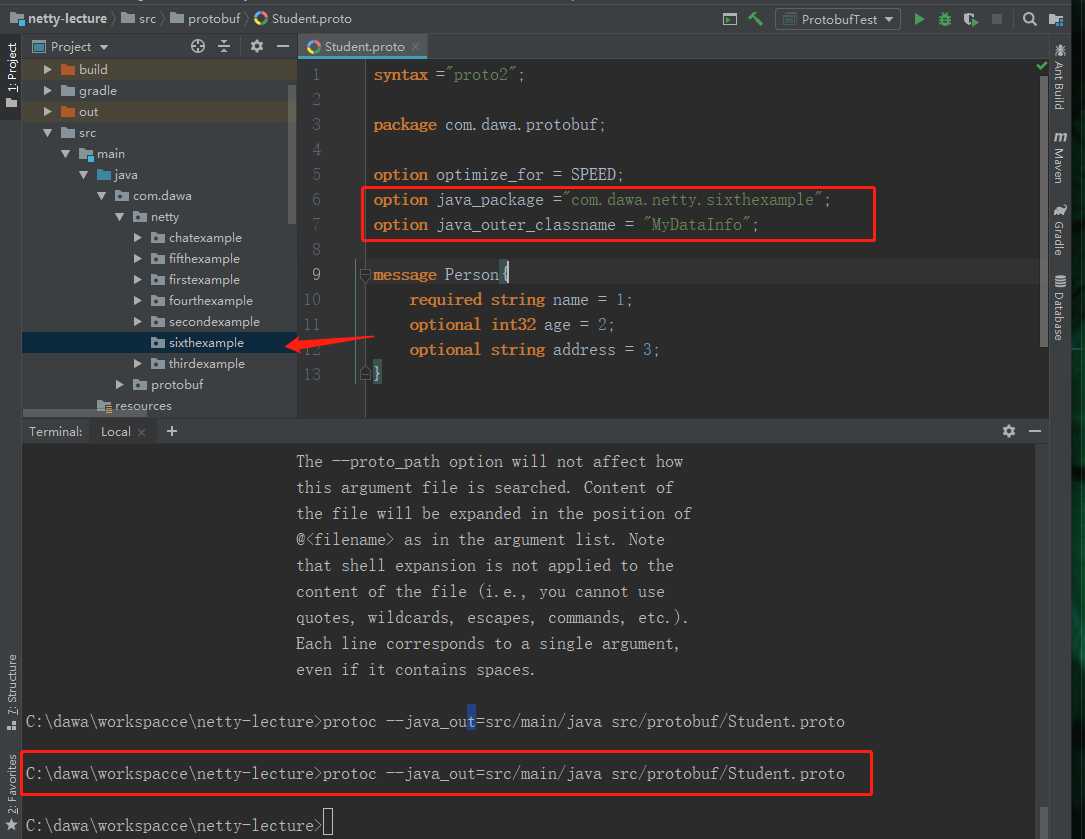Open the Ant Build side panel
Viewport: 1085px width, 839px height.
1059,76
